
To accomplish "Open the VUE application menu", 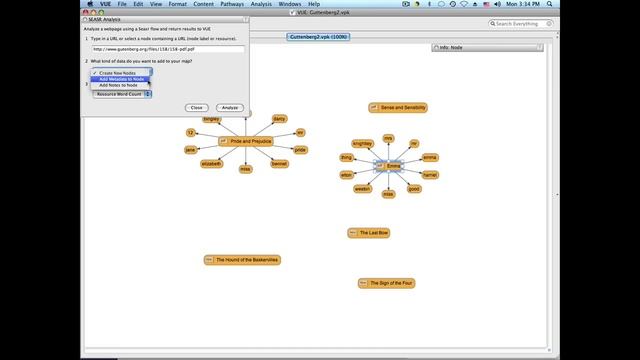I will [105, 4].
